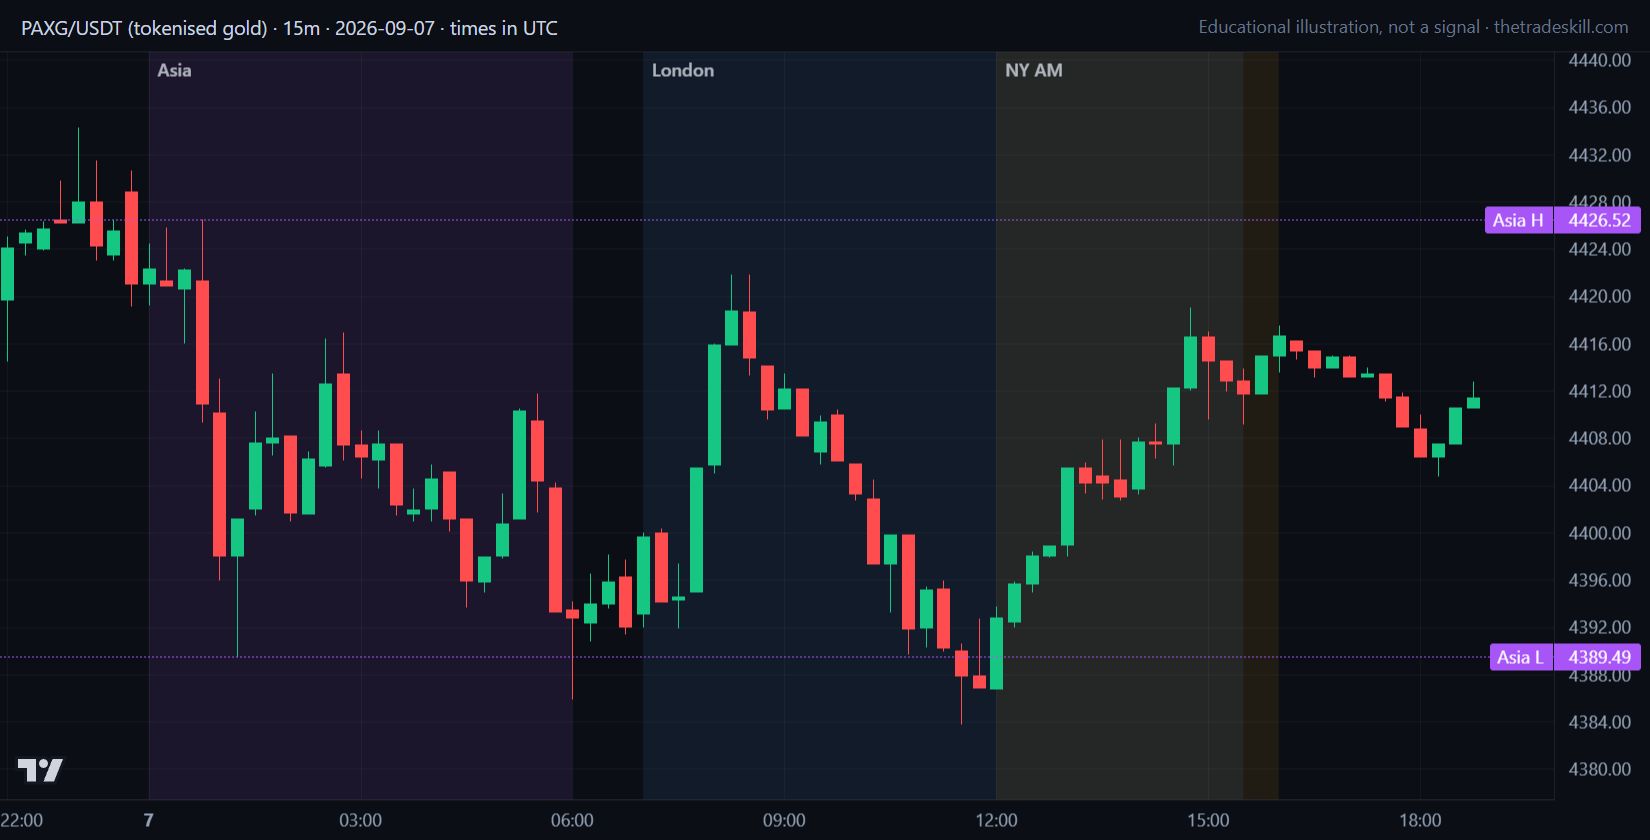Click the 4412.00 price axis label
Image resolution: width=1650 pixels, height=840 pixels.
pyautogui.click(x=1600, y=391)
